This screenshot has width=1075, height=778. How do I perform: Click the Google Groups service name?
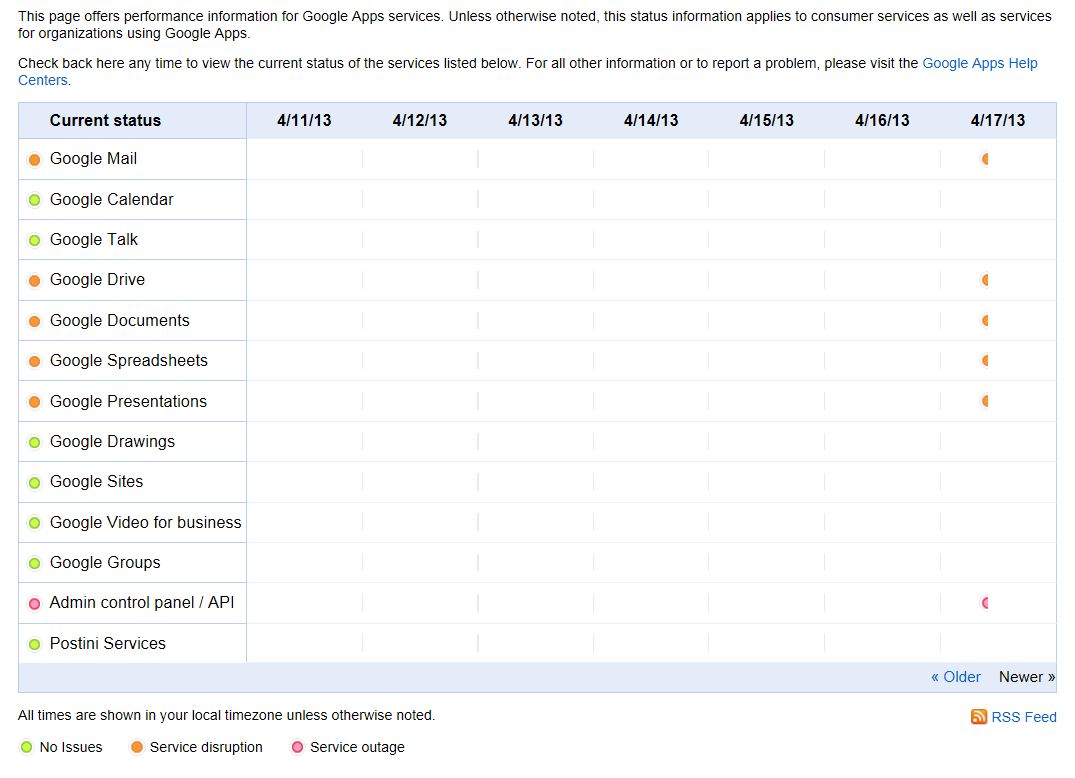[105, 563]
